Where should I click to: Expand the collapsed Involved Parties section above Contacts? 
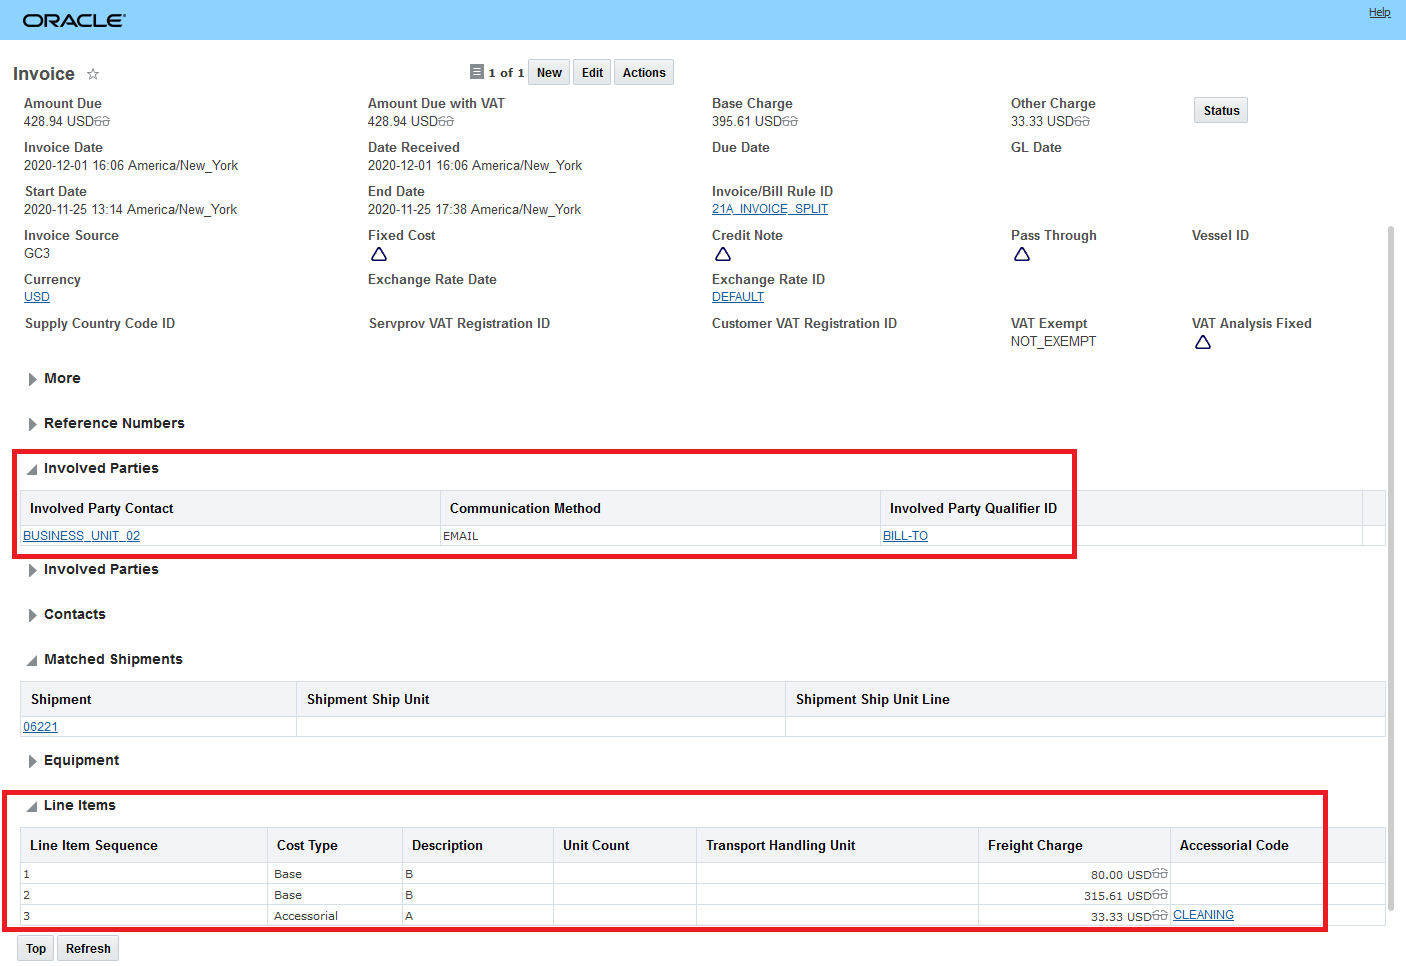point(33,570)
